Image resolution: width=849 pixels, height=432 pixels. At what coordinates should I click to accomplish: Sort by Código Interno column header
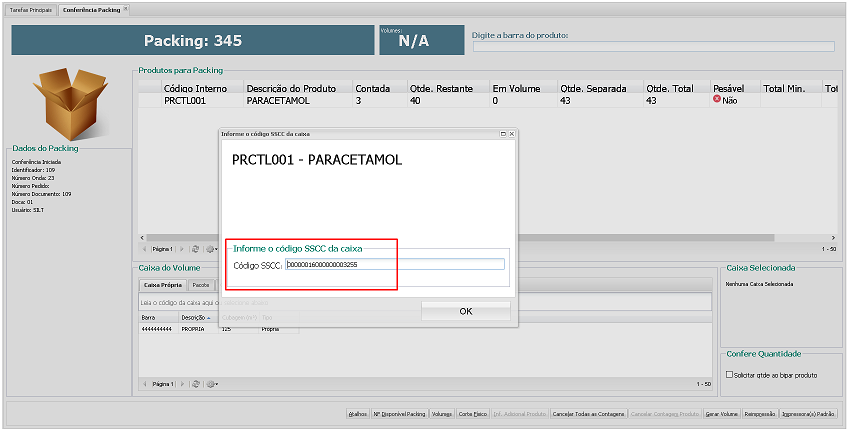tap(203, 88)
